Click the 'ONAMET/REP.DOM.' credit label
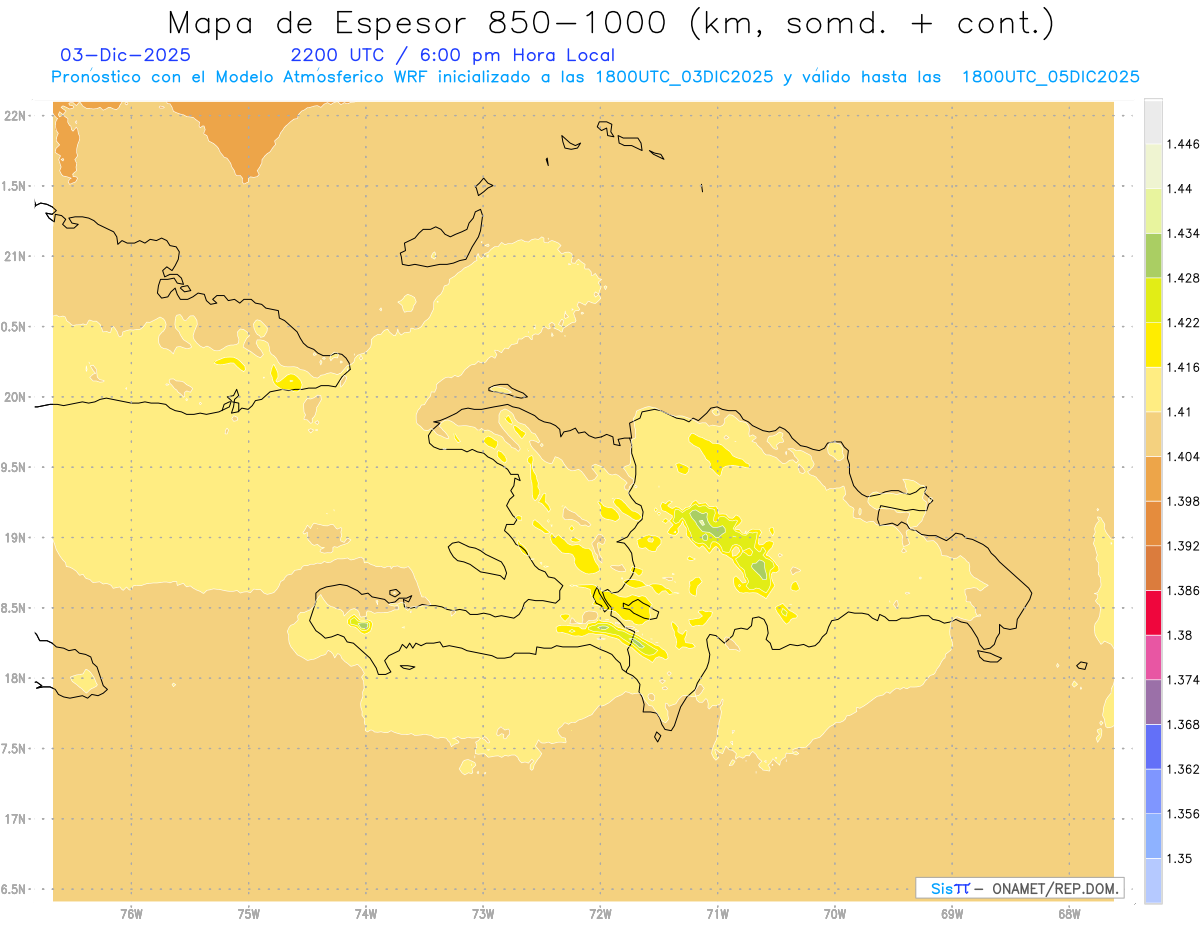Viewport: 1200px width, 927px height. [x=1054, y=888]
